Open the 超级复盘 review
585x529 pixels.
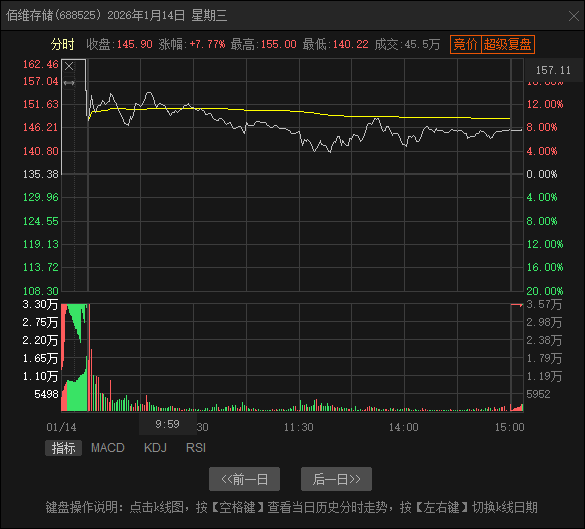pyautogui.click(x=508, y=44)
